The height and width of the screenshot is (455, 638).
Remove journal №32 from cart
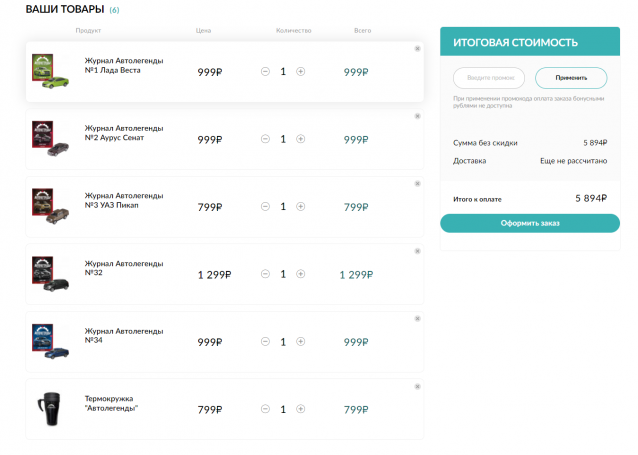pos(417,252)
